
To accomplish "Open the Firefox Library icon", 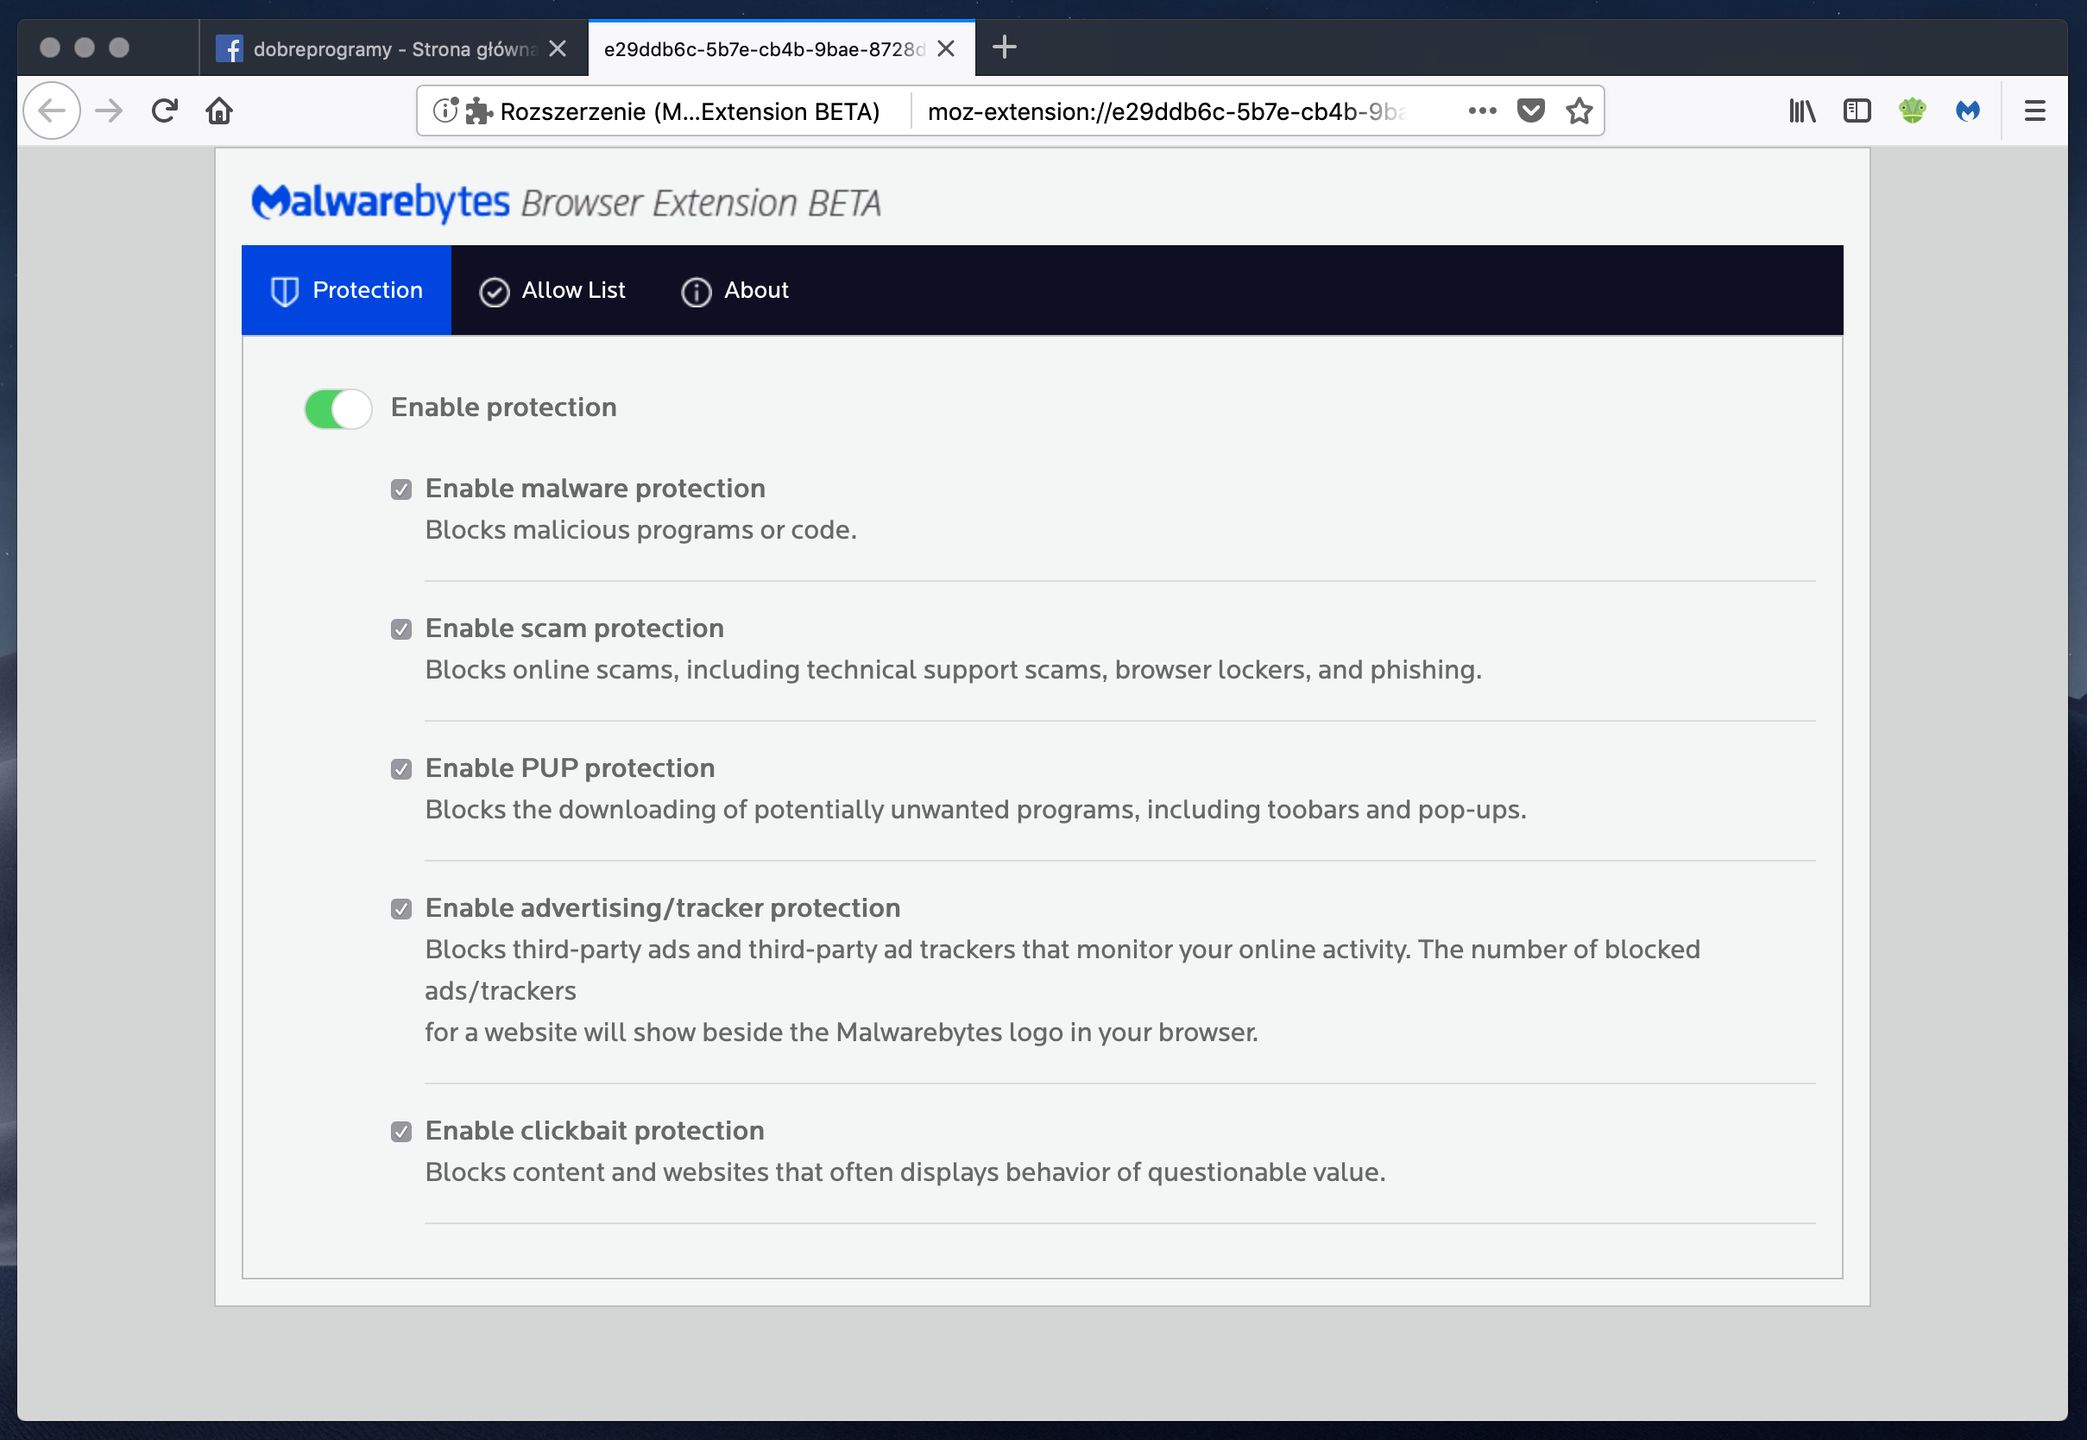I will pos(1802,111).
